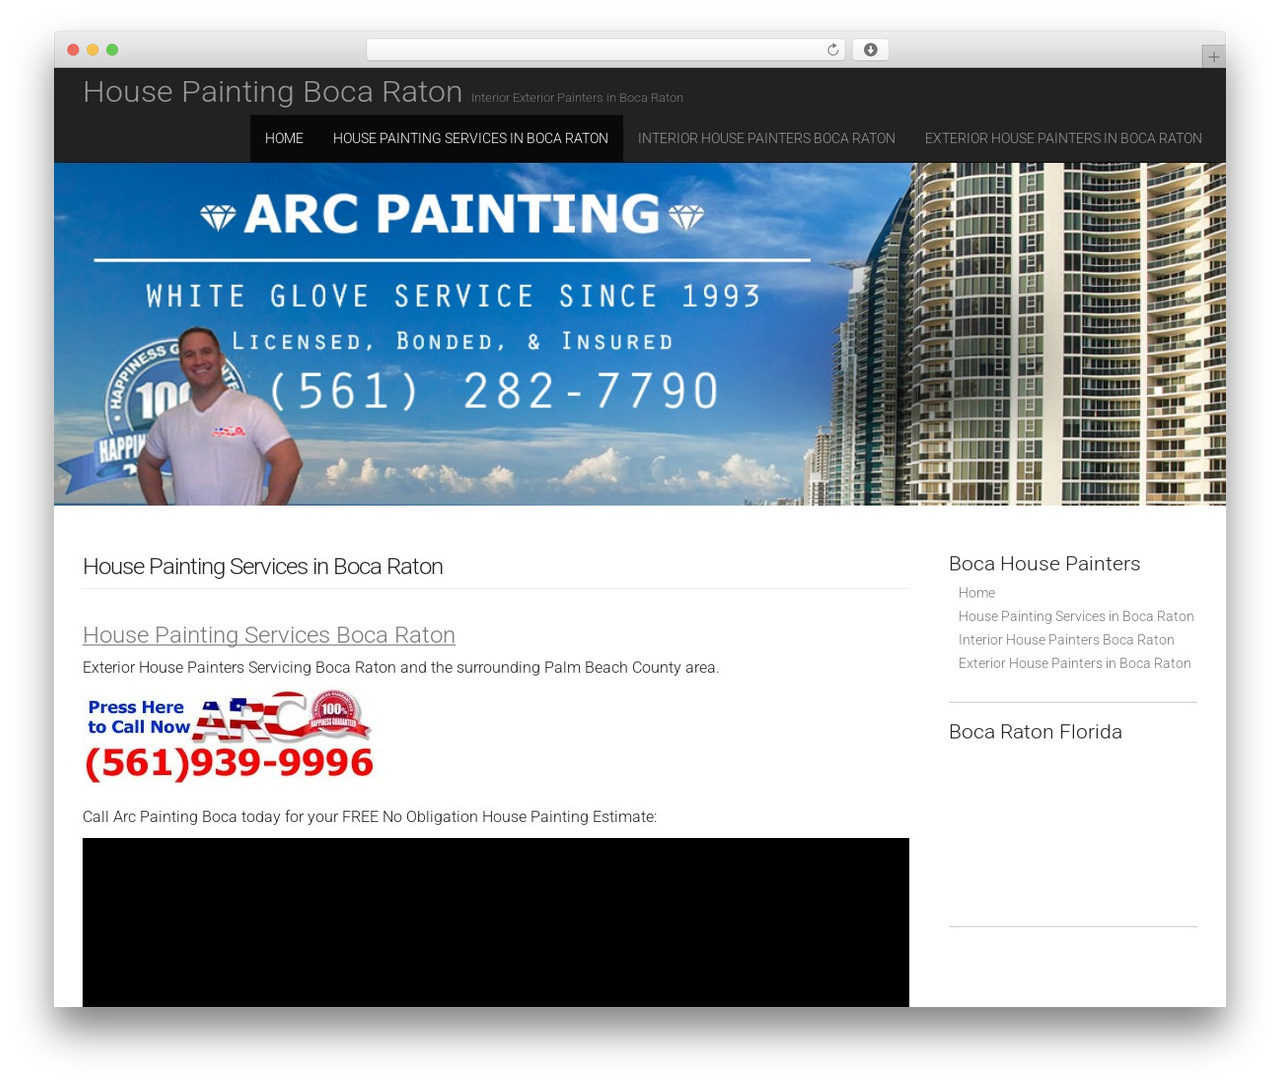Screen dimensions: 1280x1084
Task: Click the Boca Raton Florida widget heading
Action: click(x=1035, y=731)
